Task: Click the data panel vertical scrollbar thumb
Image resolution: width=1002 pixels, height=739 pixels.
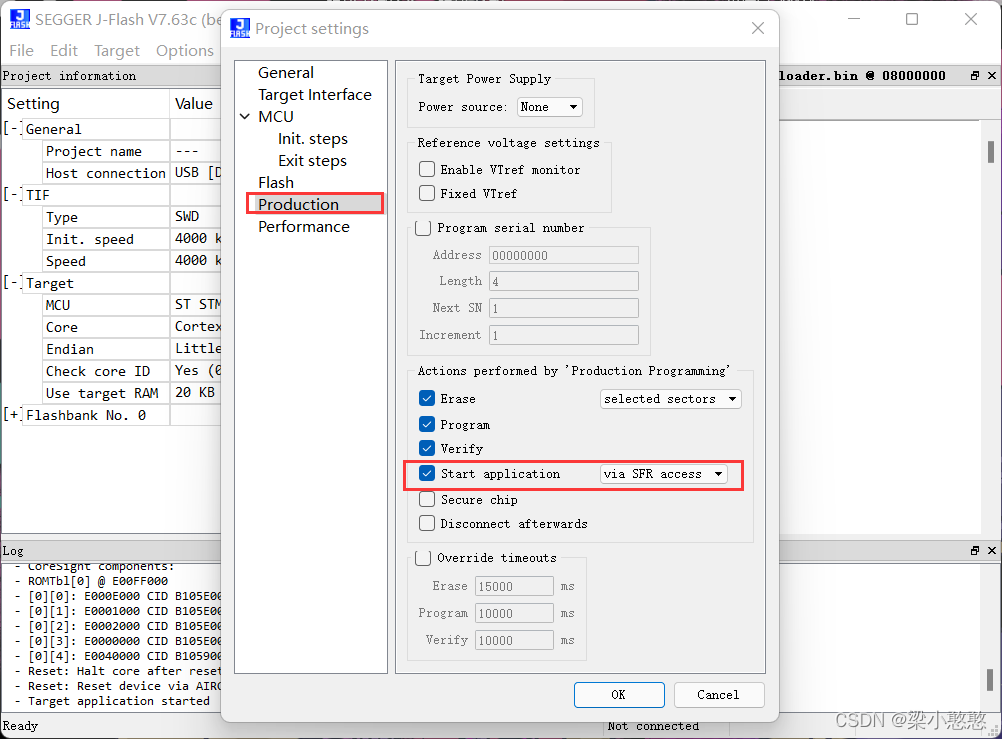Action: pyautogui.click(x=990, y=152)
